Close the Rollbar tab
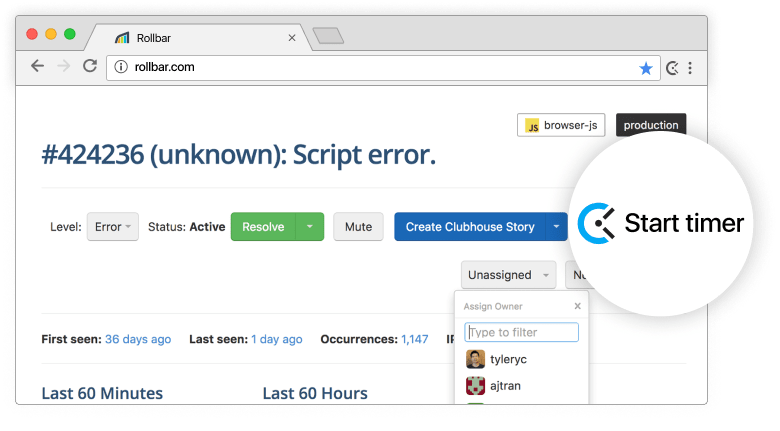780x431 pixels. tap(292, 38)
